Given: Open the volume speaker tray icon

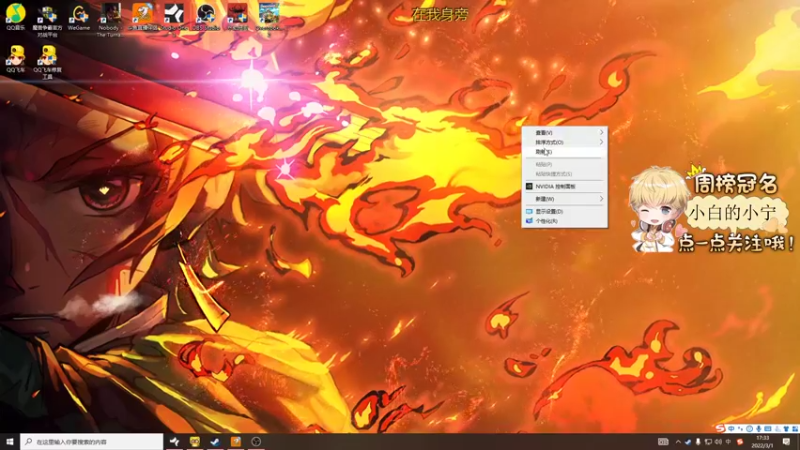Looking at the screenshot, I should pos(718,442).
